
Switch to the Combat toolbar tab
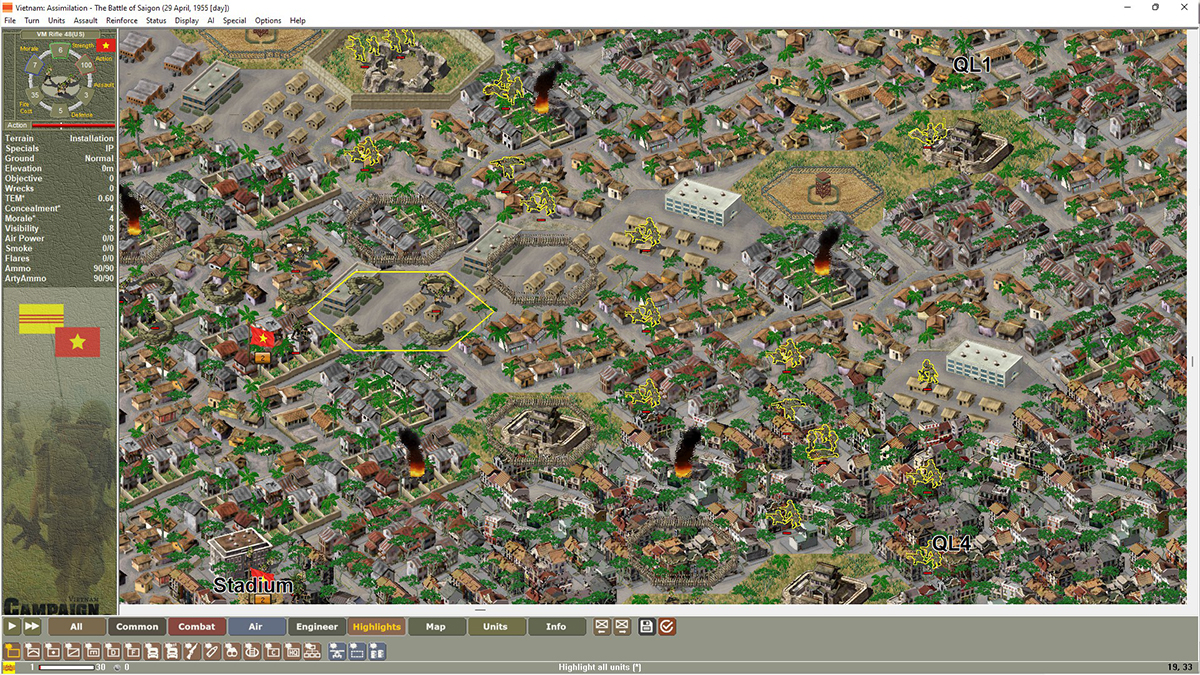pos(197,626)
